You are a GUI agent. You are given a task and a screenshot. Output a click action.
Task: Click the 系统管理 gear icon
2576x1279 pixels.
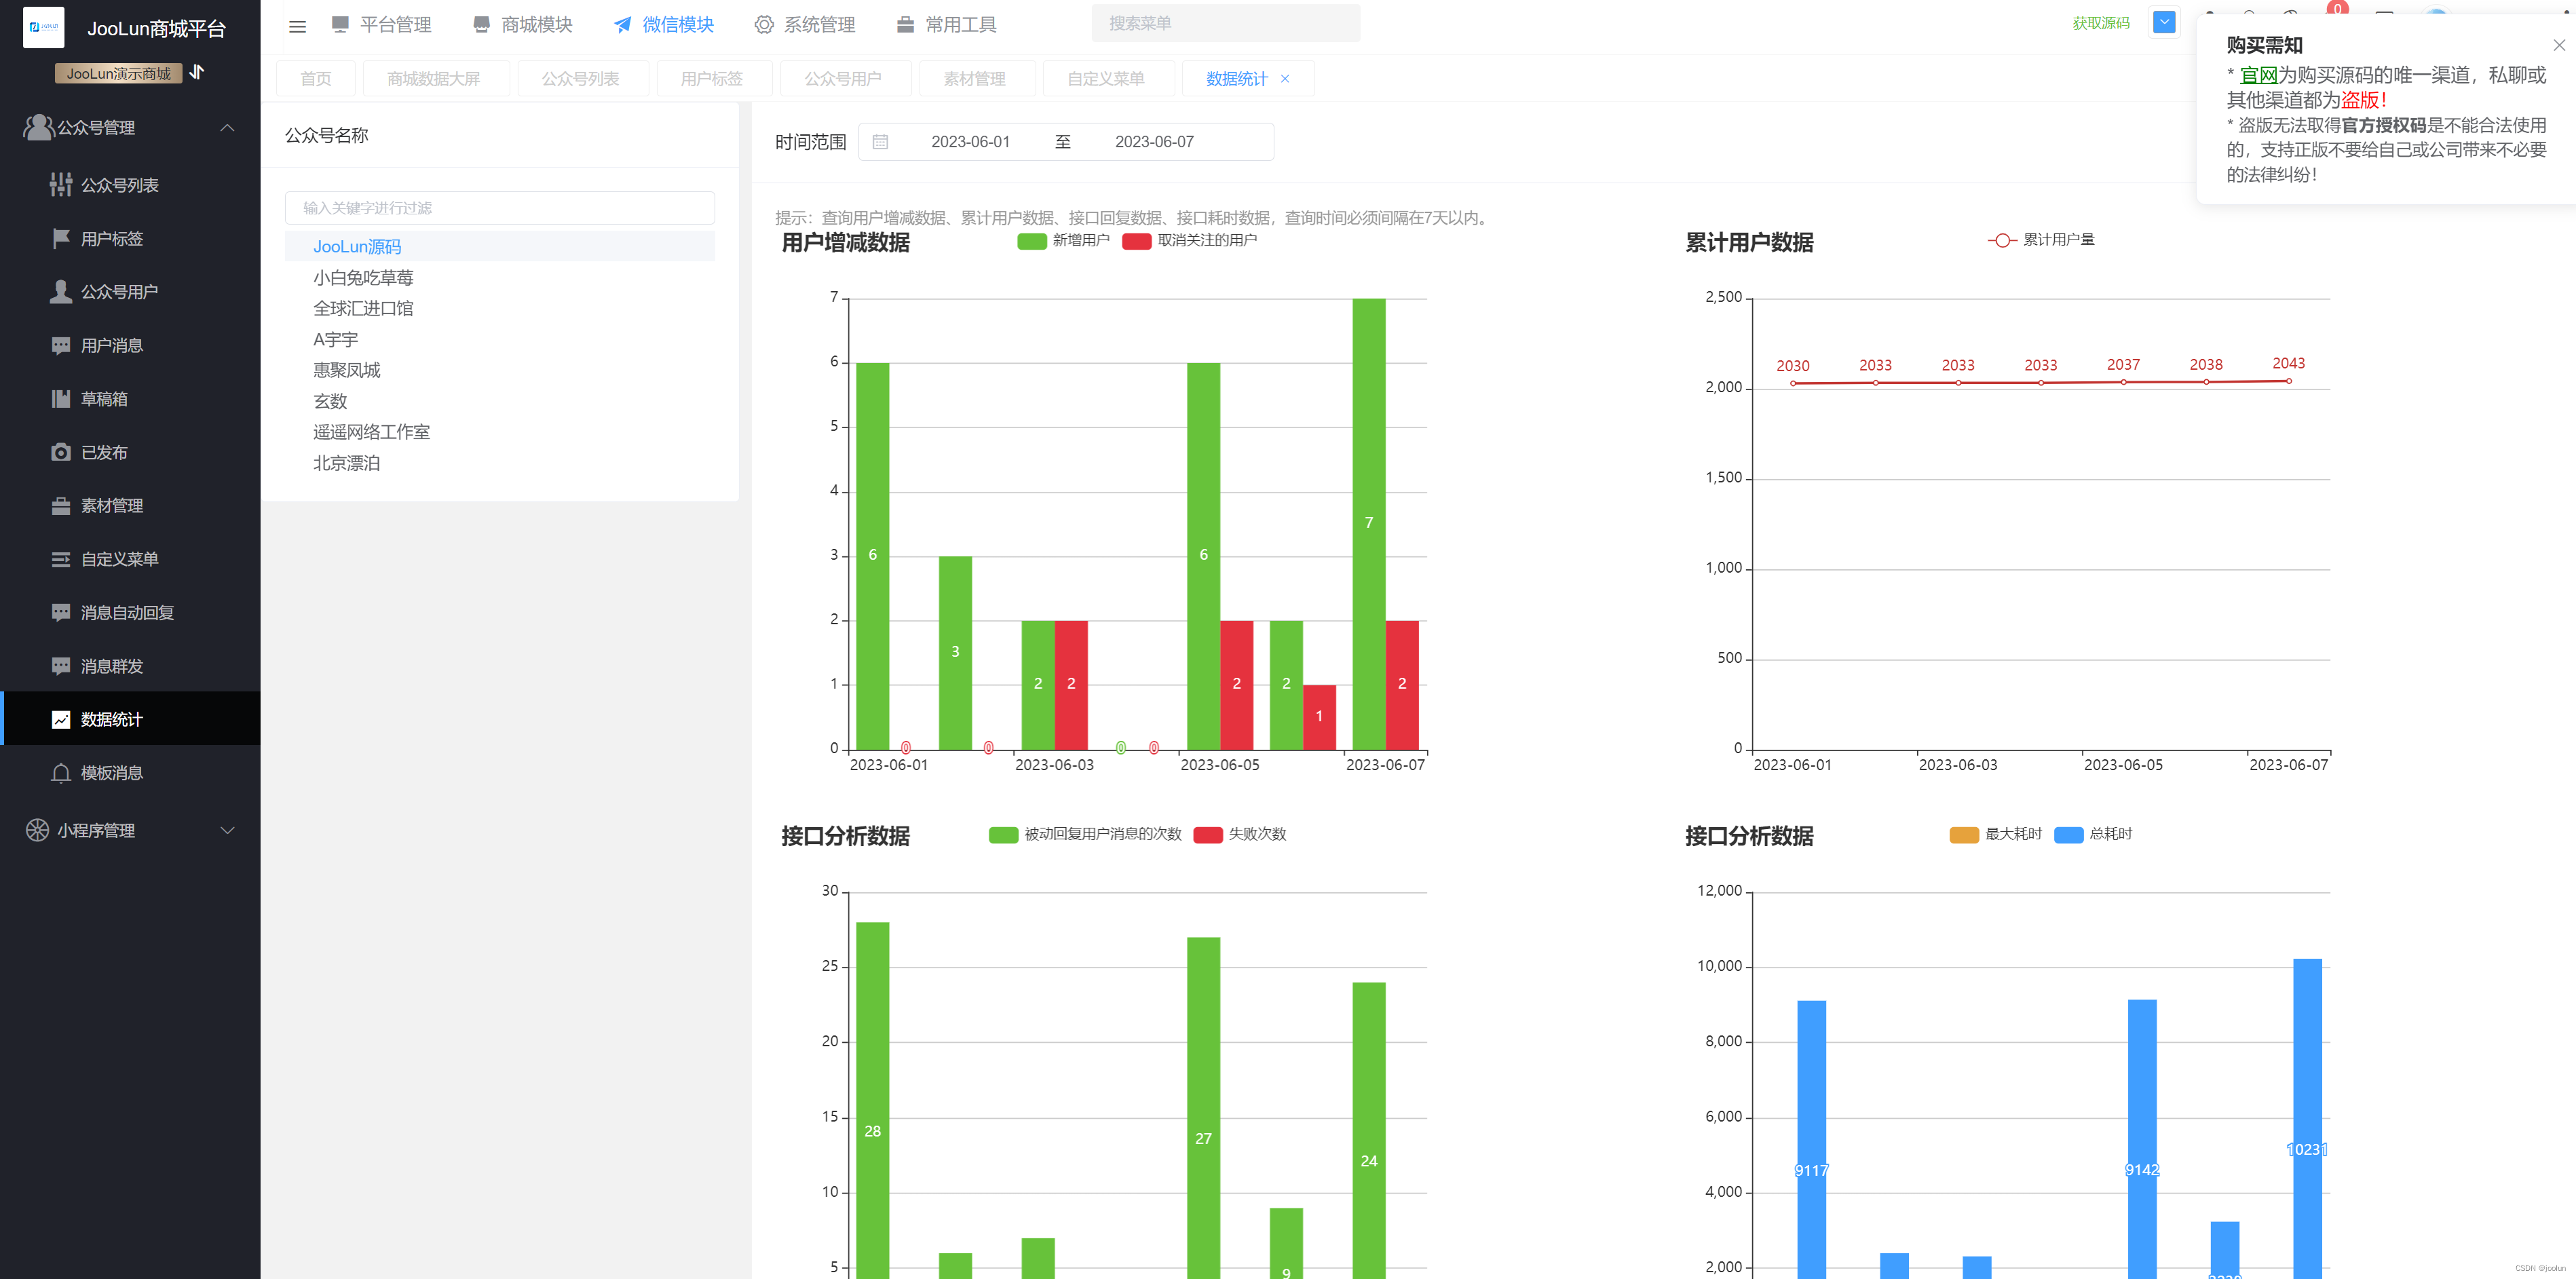pyautogui.click(x=764, y=24)
